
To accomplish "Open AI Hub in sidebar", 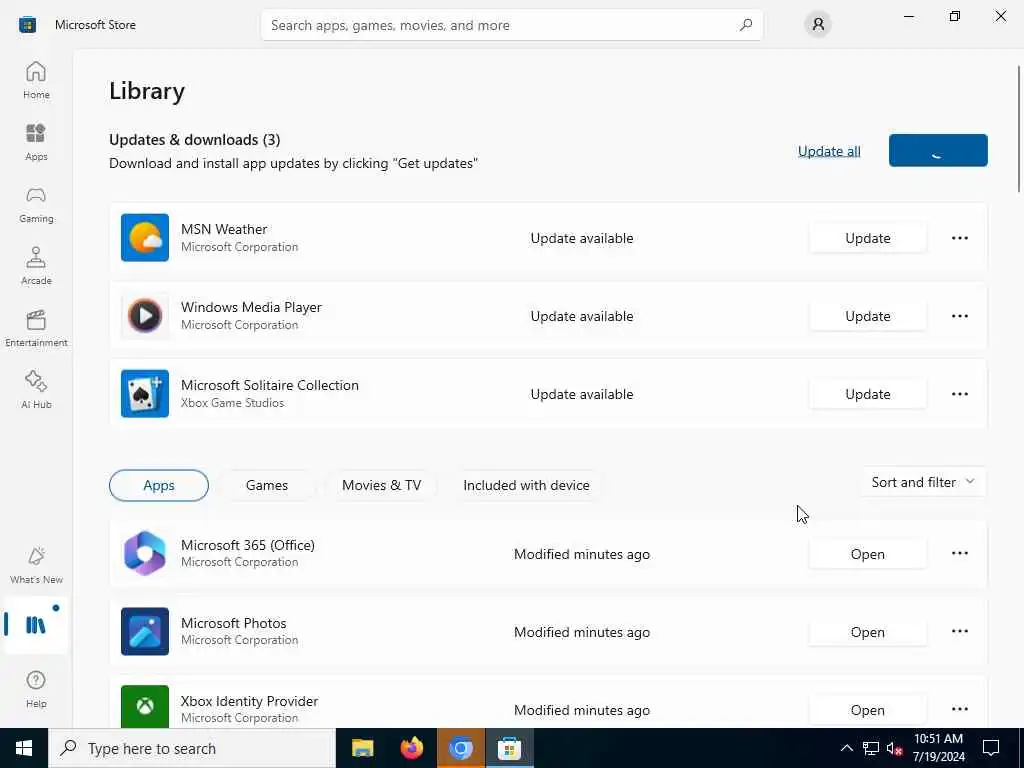I will pos(36,391).
